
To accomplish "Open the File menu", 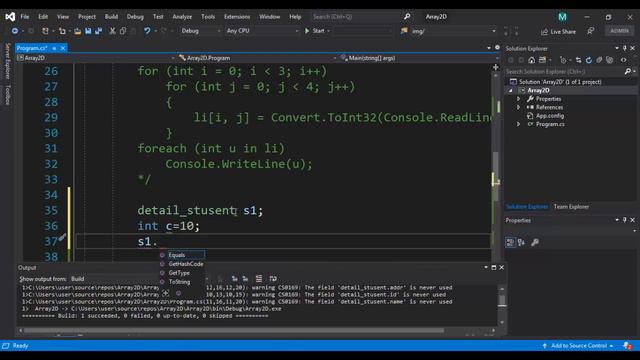I will pos(25,17).
